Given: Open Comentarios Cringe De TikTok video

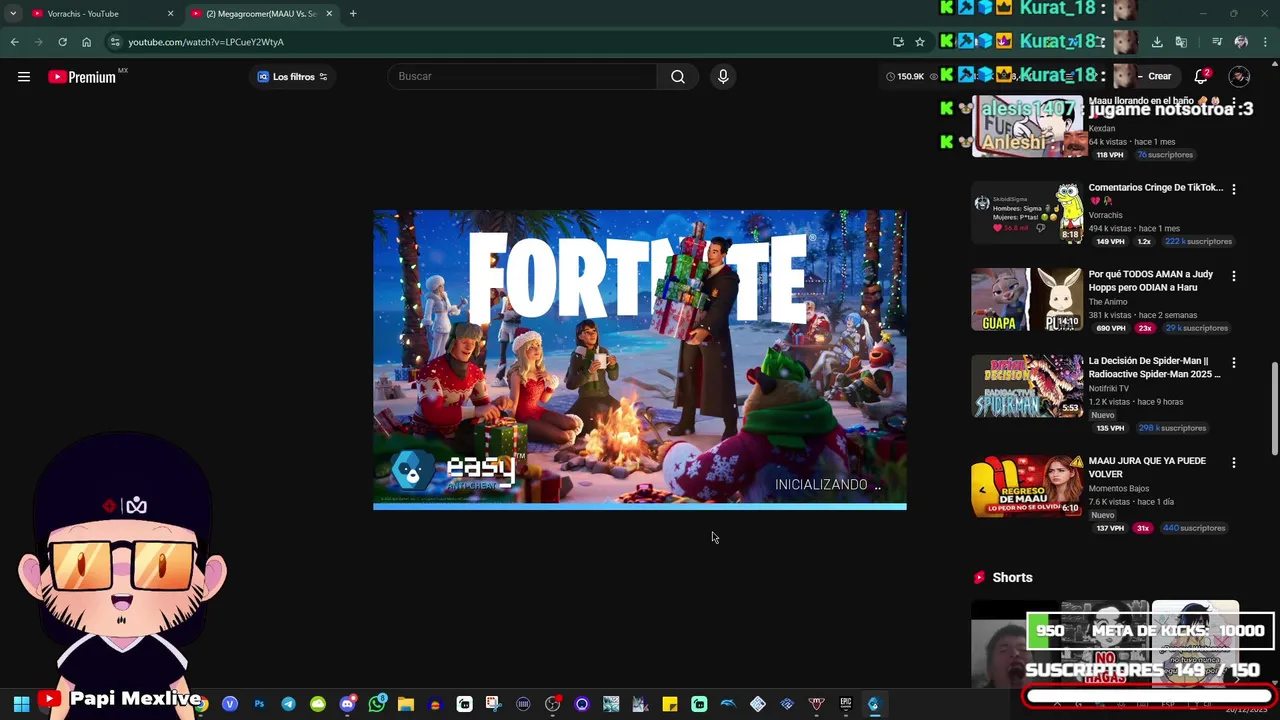Looking at the screenshot, I should pyautogui.click(x=1155, y=188).
